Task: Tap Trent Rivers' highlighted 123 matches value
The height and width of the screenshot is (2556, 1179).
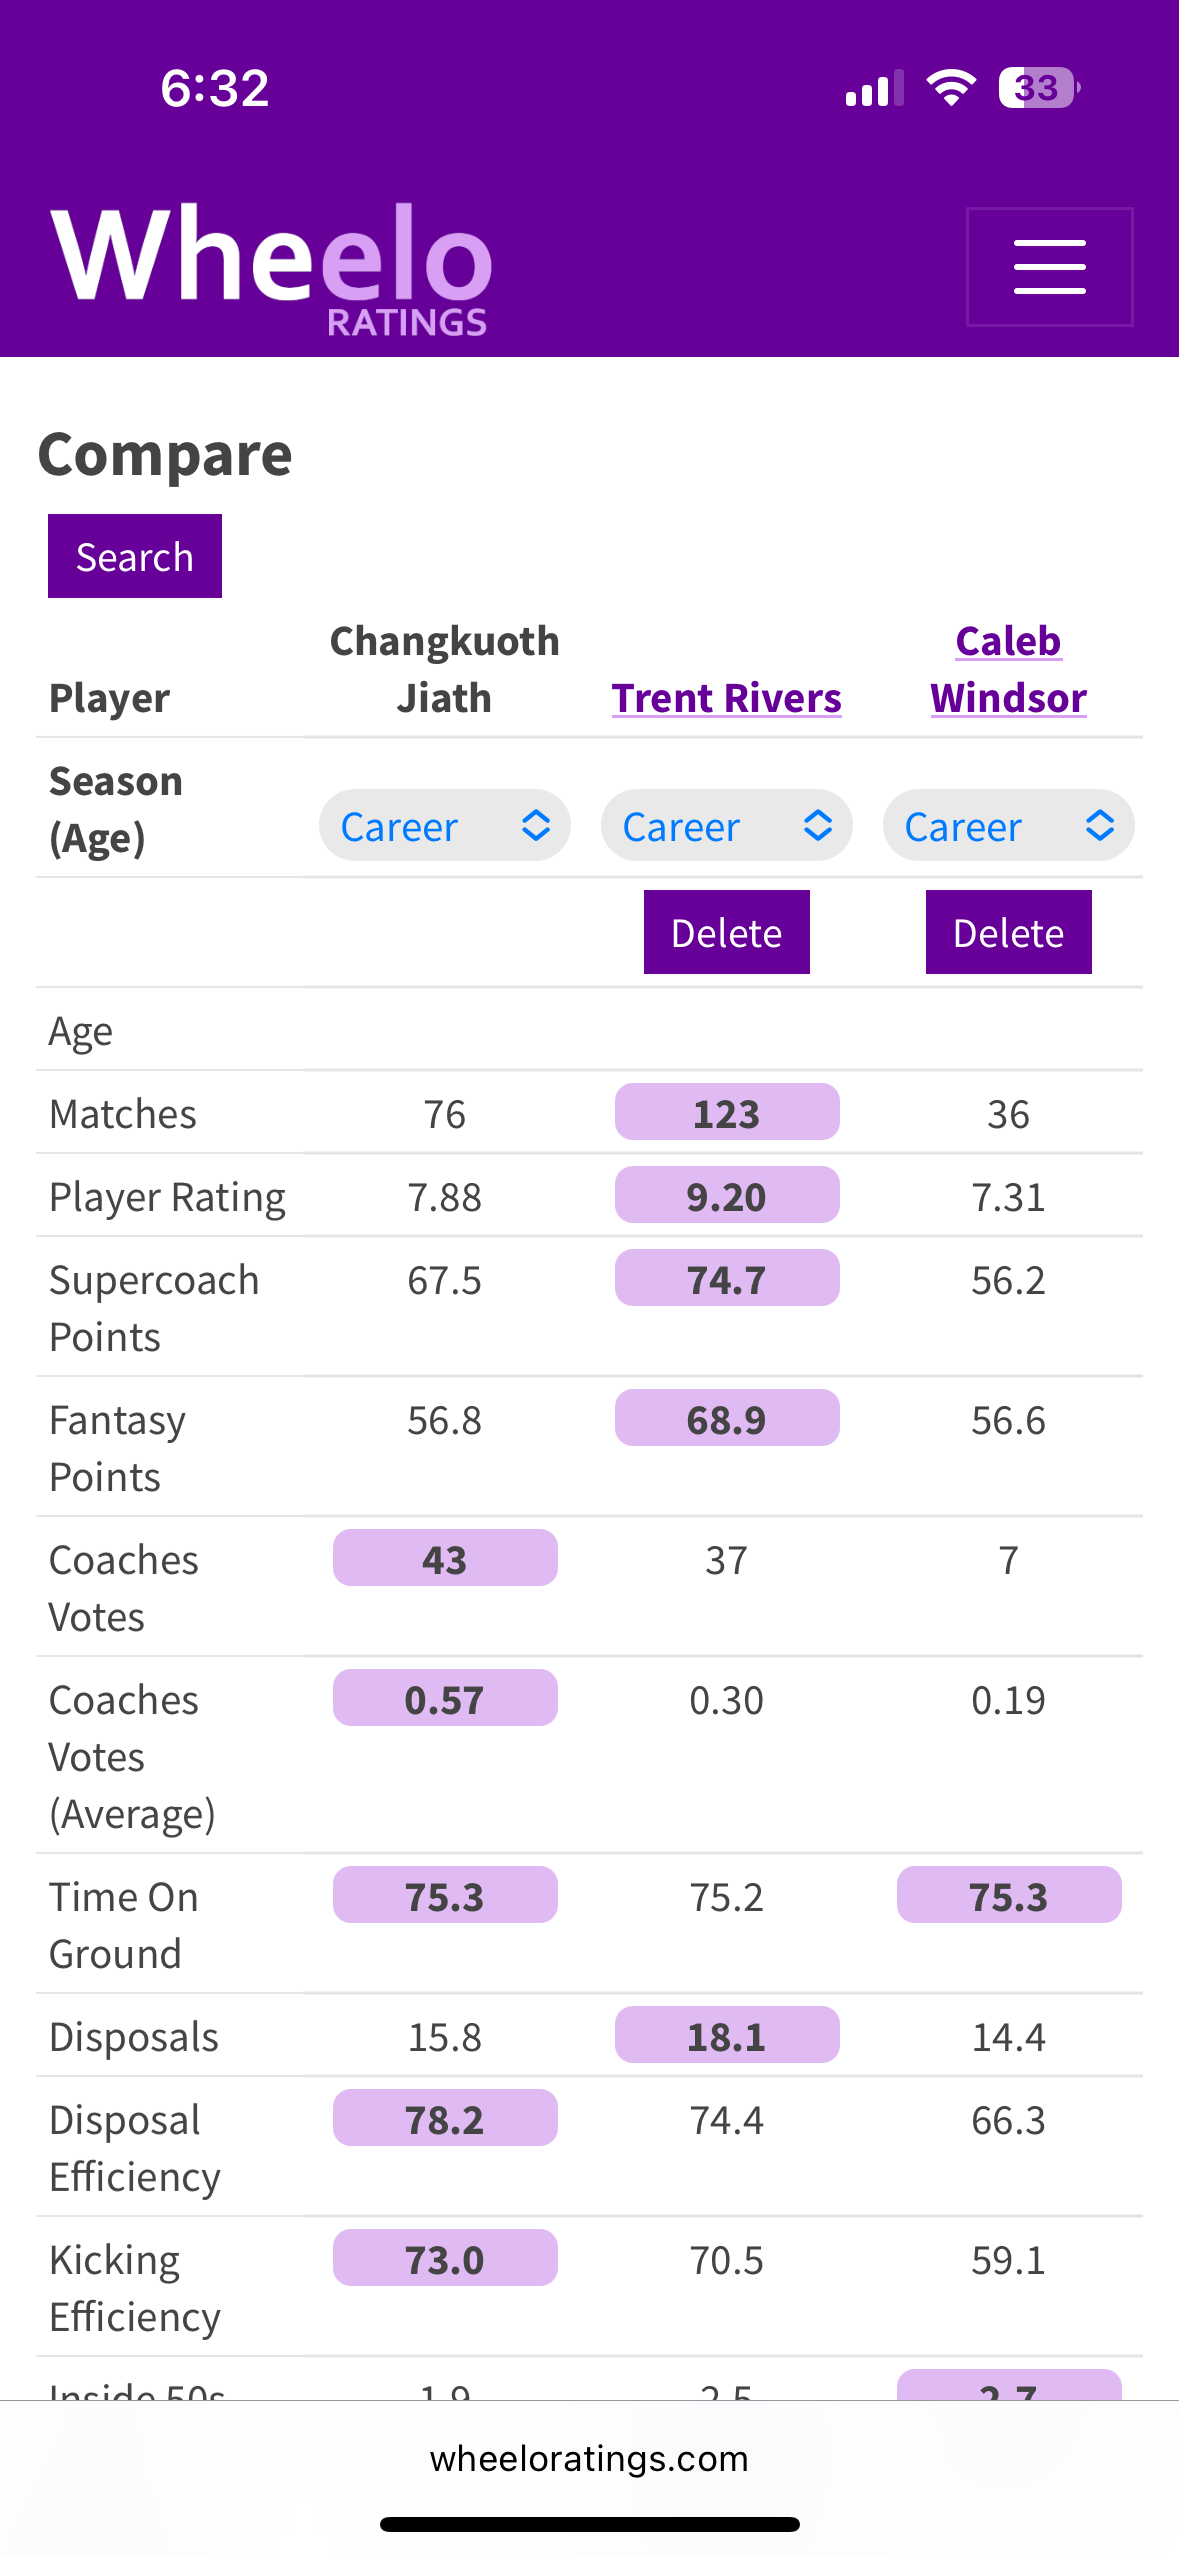Action: tap(726, 1113)
